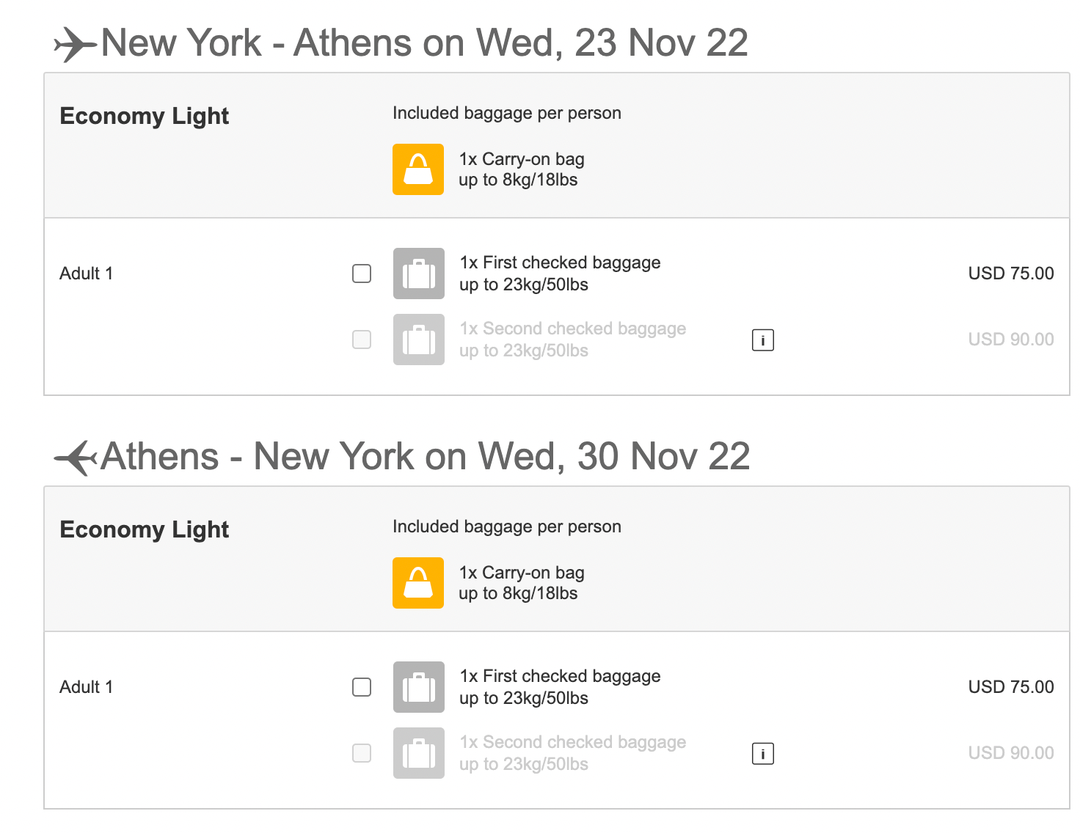Click the second checked baggage suitcase icon for return flight
Viewport: 1080px width, 833px height.
coord(418,753)
